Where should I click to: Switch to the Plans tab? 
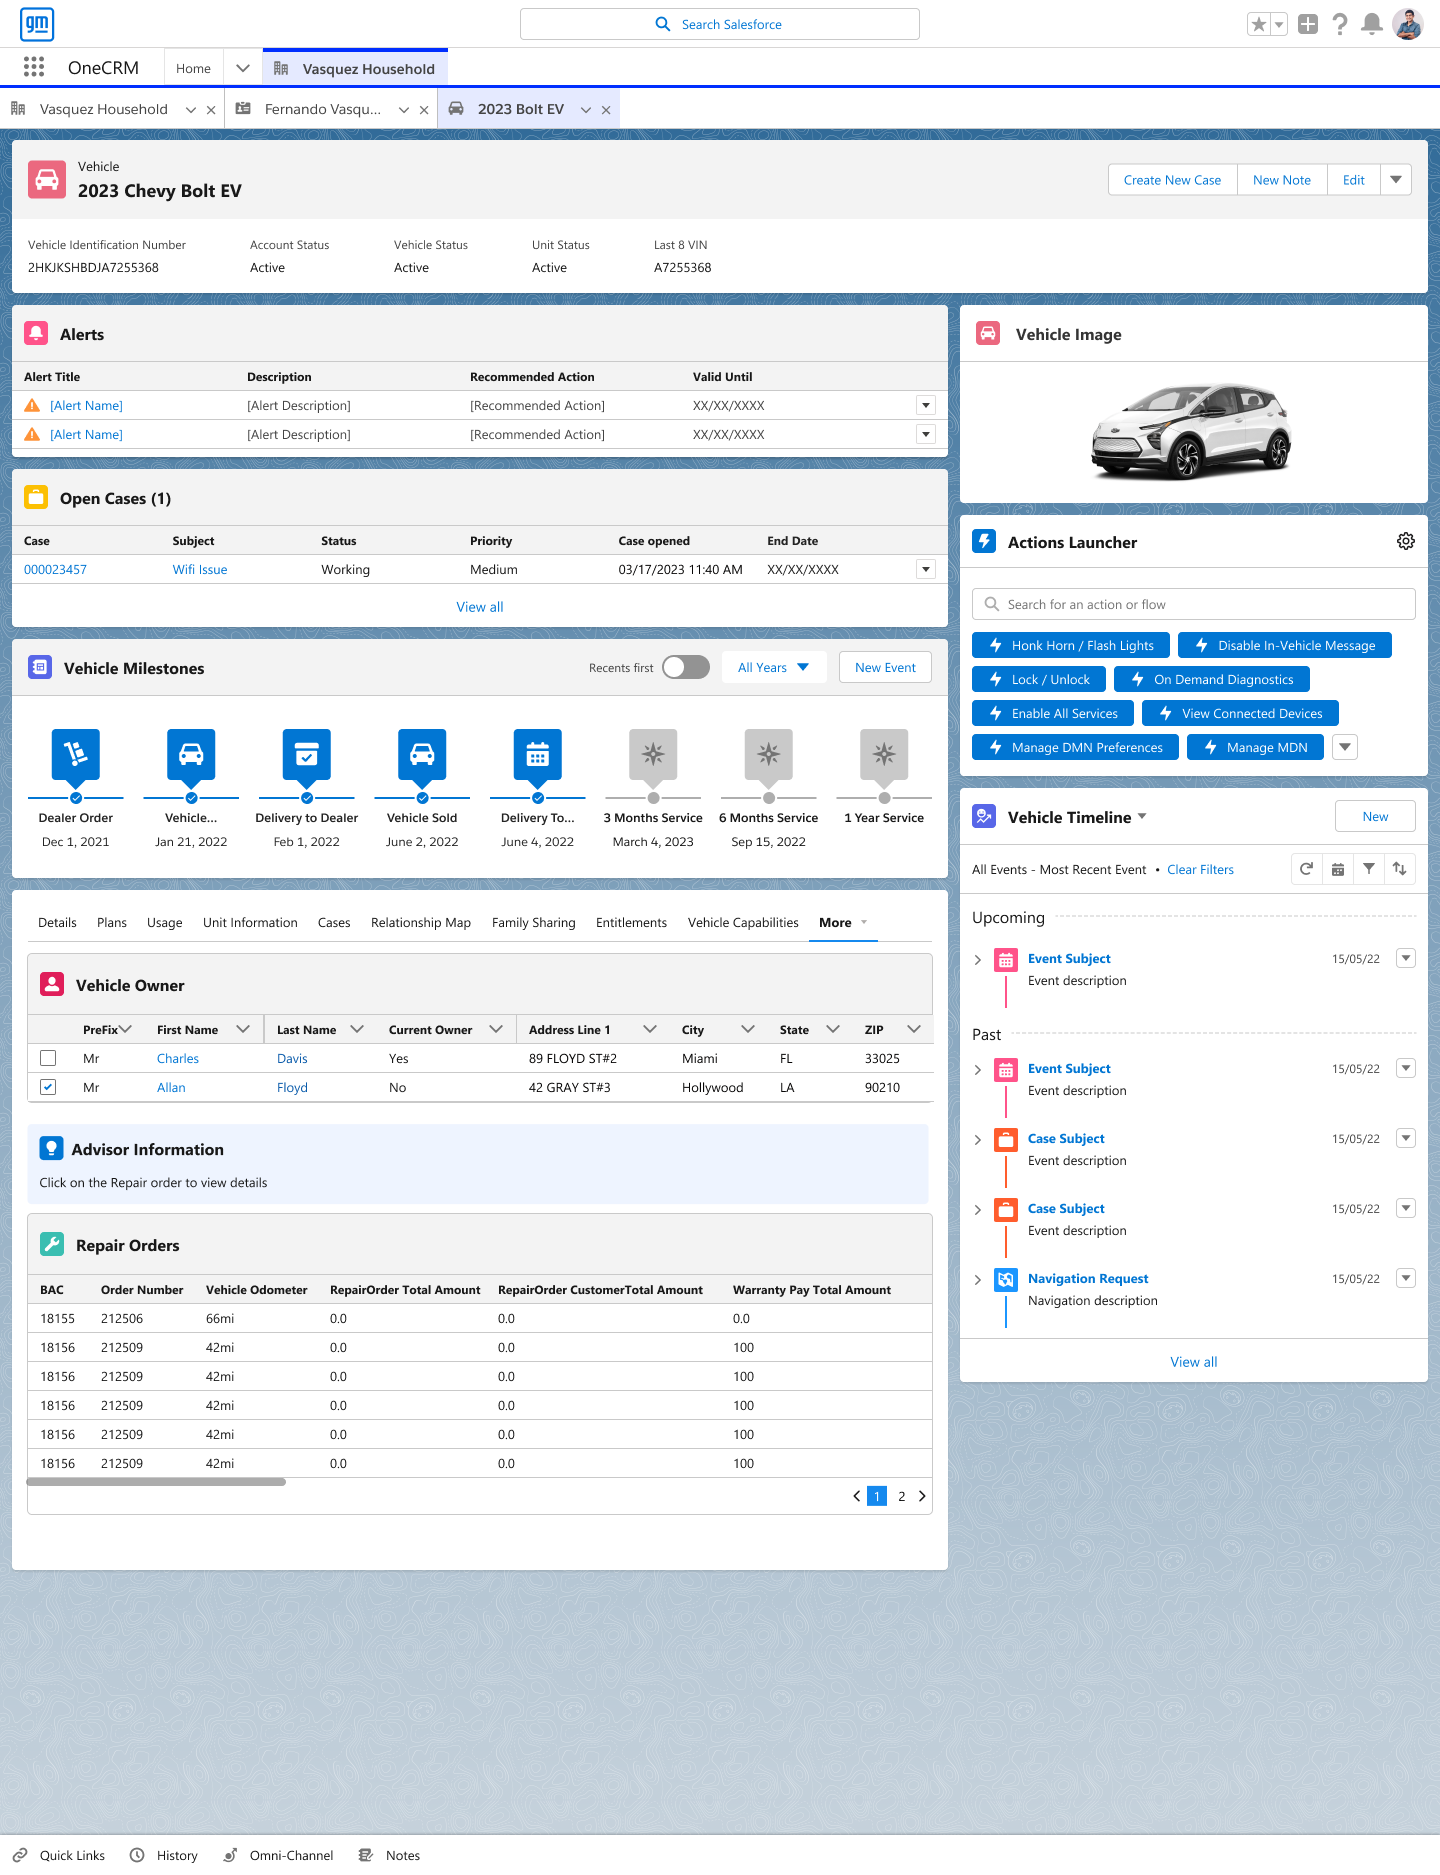(112, 922)
